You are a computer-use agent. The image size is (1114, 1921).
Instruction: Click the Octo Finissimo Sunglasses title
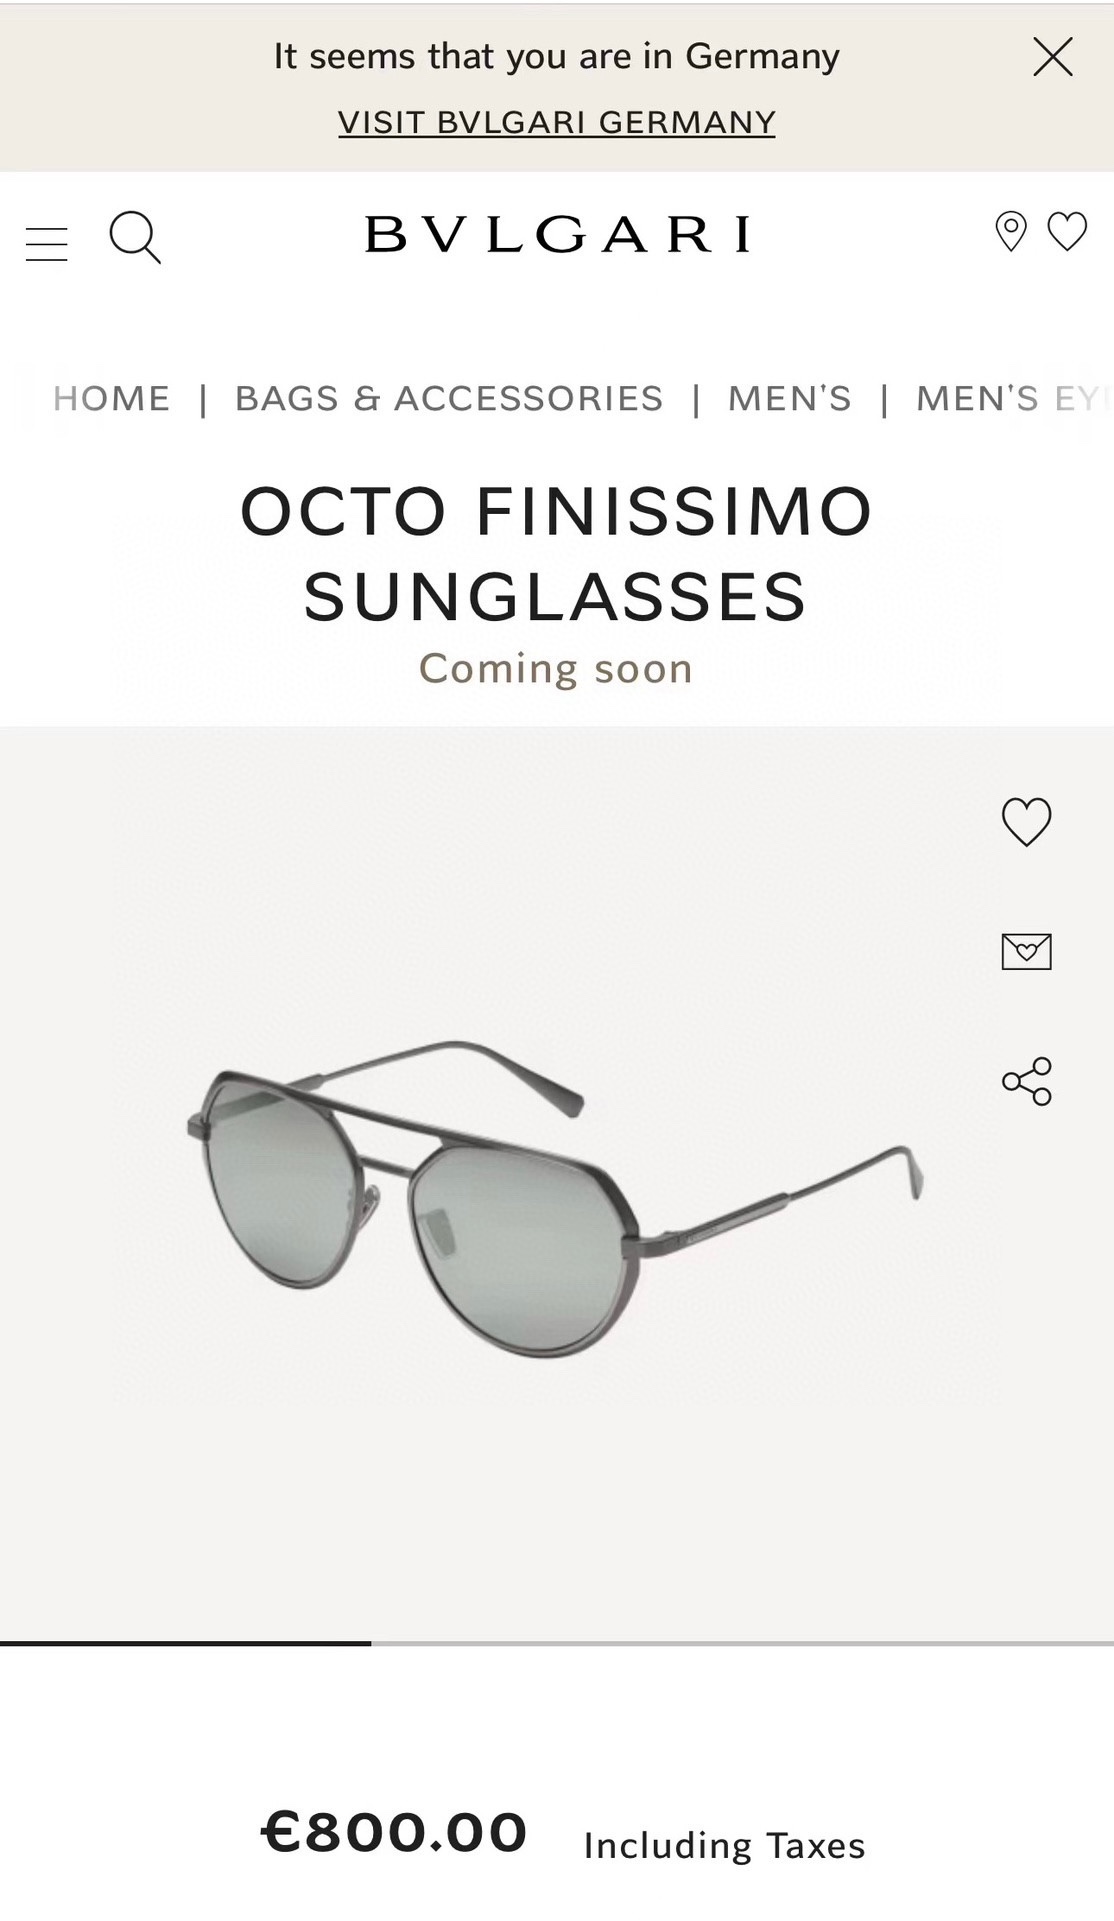[556, 554]
